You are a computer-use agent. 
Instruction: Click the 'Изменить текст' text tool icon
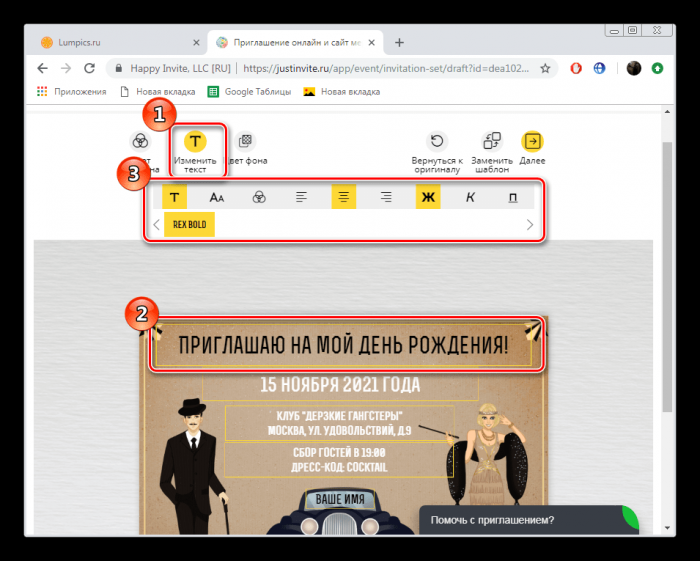pyautogui.click(x=196, y=142)
